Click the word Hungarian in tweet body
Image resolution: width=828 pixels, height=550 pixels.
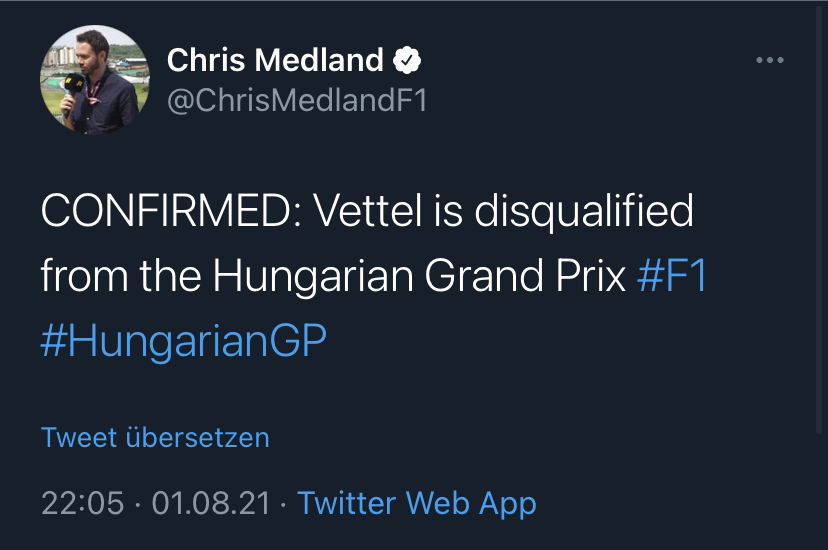[x=313, y=277]
